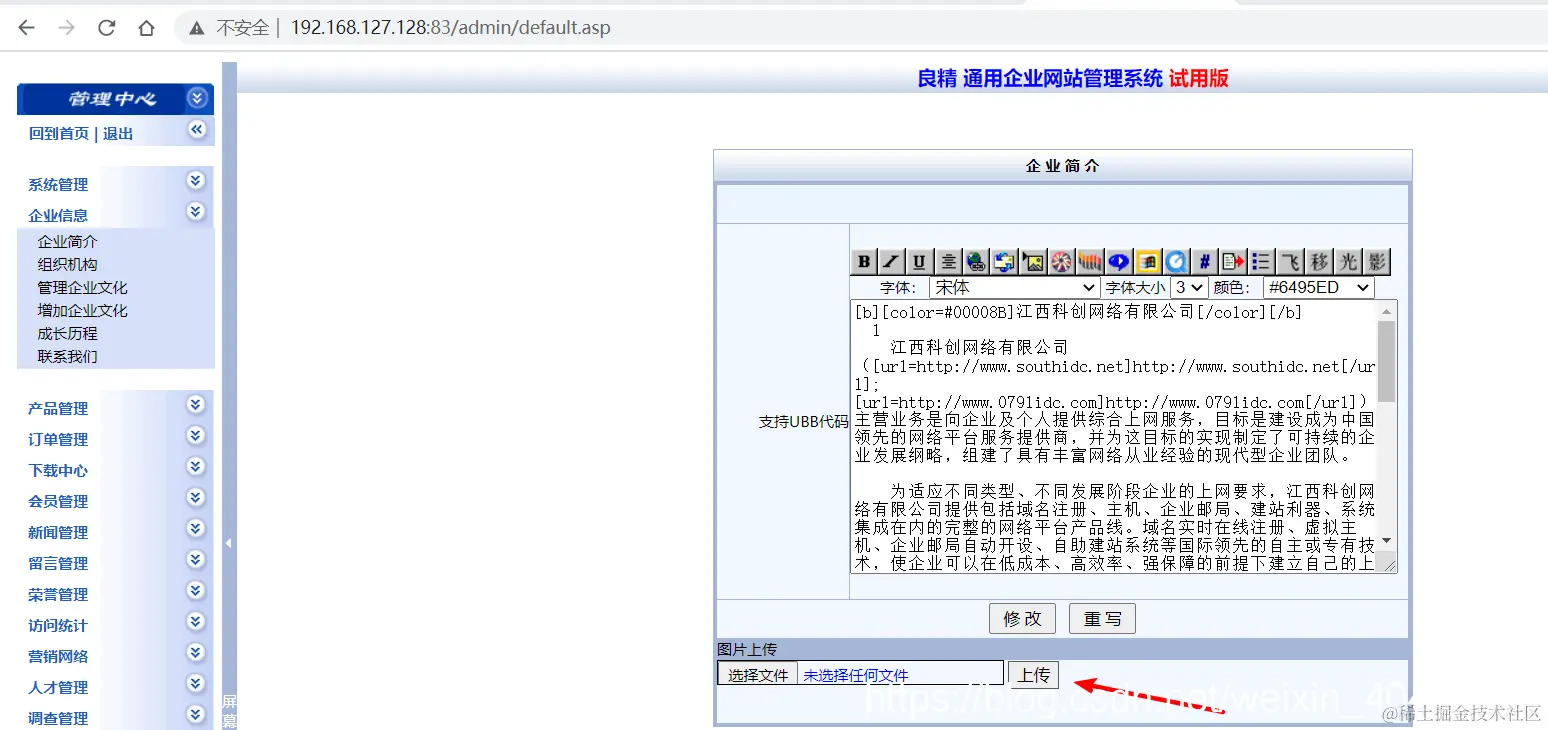1548x730 pixels.
Task: Select 企业简介 in the sidebar menu
Action: click(x=67, y=241)
